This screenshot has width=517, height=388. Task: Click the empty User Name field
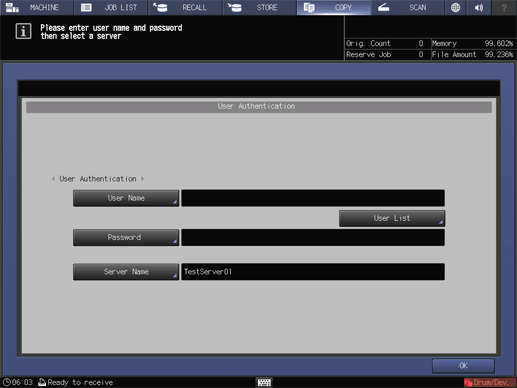313,198
